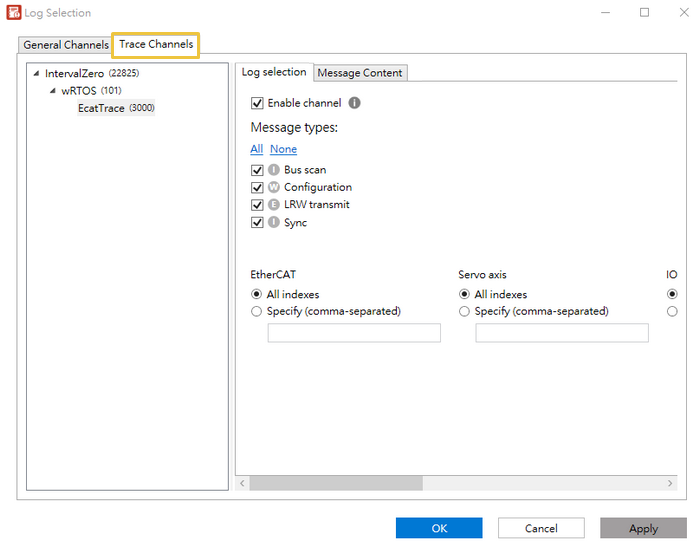The image size is (700, 554).
Task: Collapse the IntervalZero tree node
Action: click(36, 73)
